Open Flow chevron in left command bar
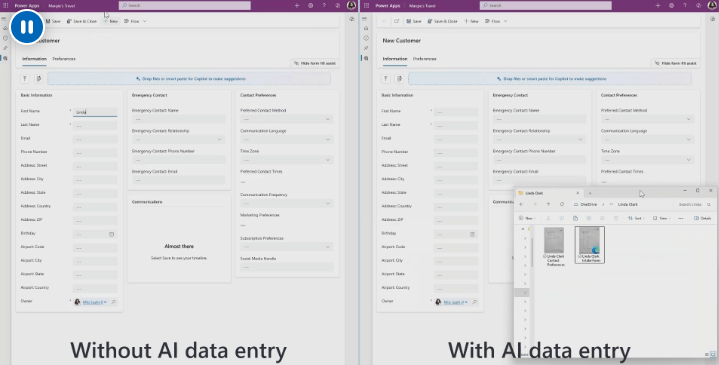The width and height of the screenshot is (719, 365). [144, 21]
